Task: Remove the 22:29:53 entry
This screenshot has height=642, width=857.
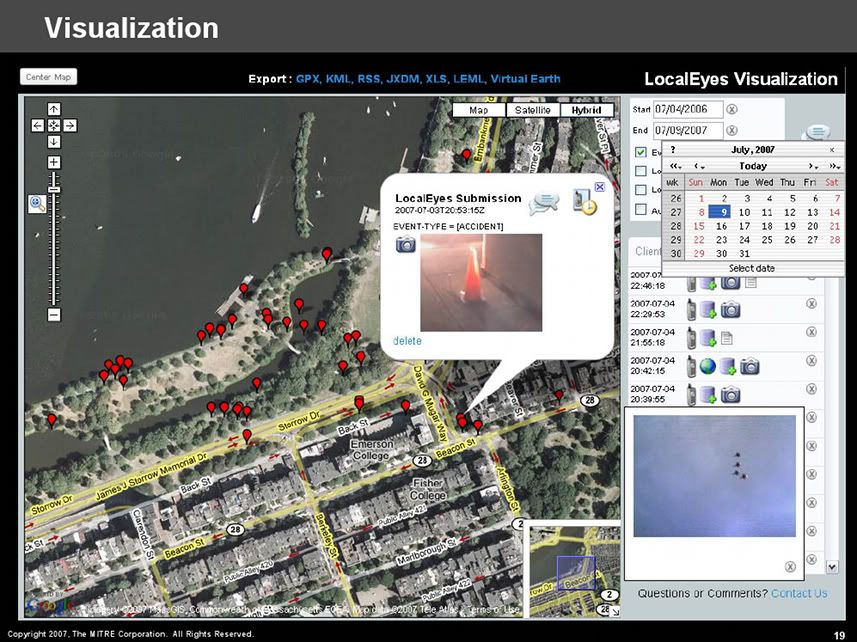Action: (812, 304)
